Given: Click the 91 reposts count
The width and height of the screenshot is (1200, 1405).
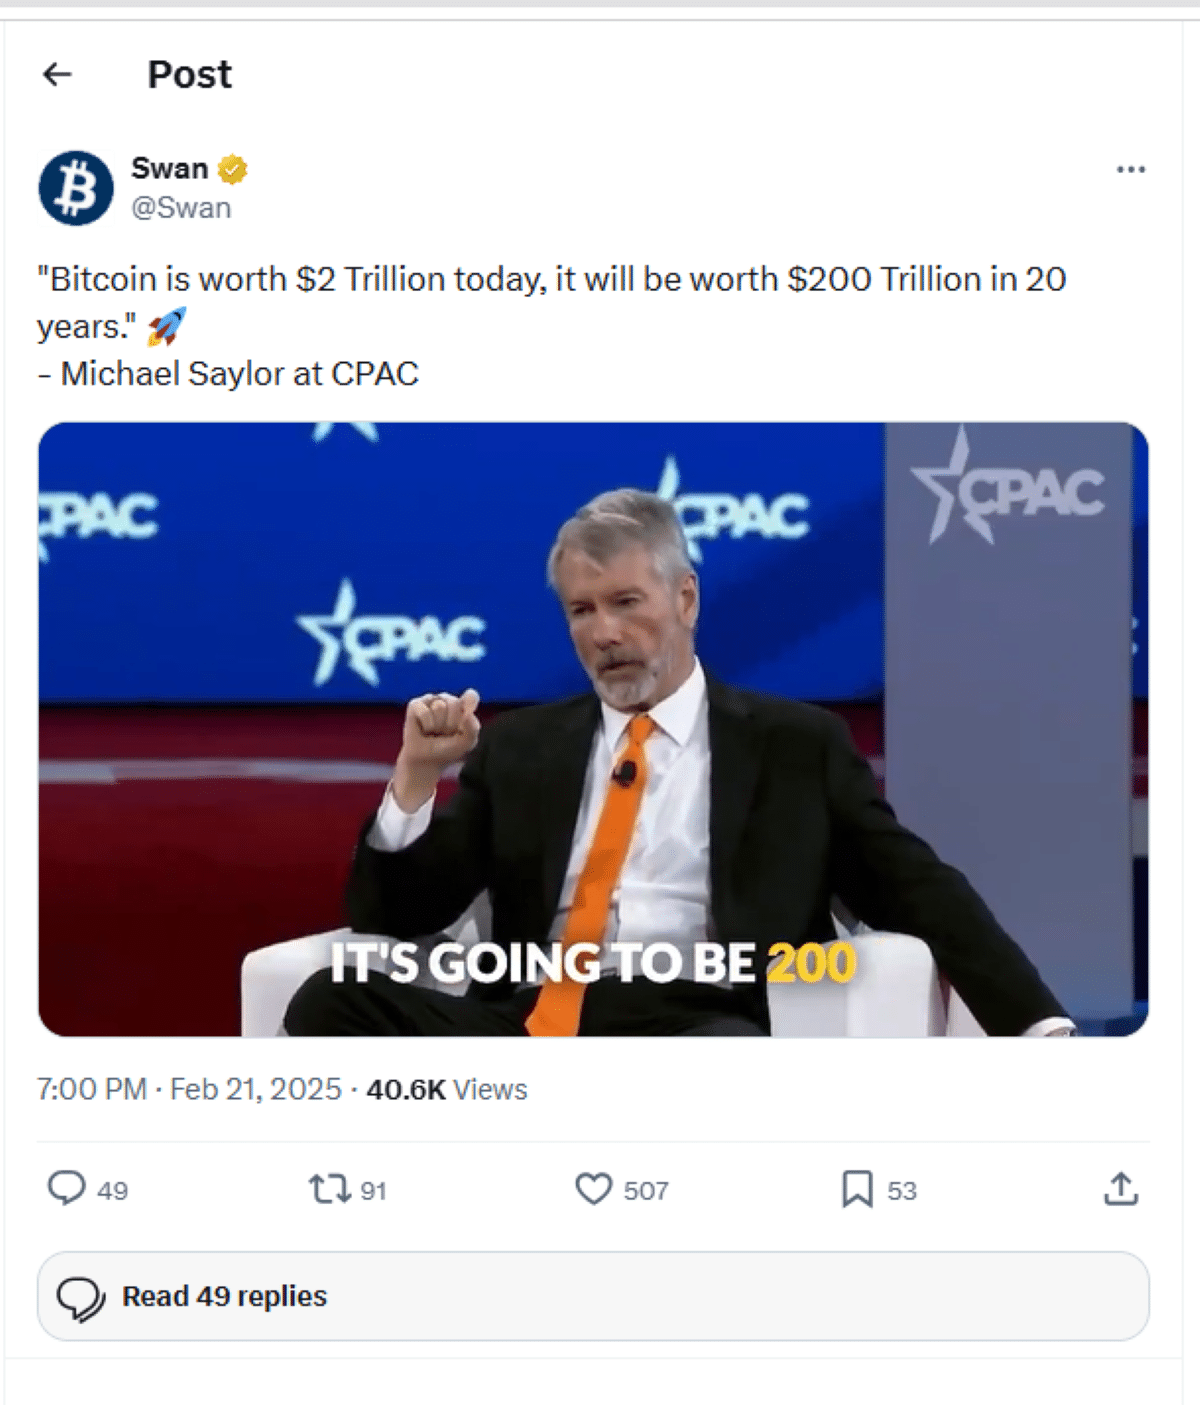Looking at the screenshot, I should (373, 1190).
